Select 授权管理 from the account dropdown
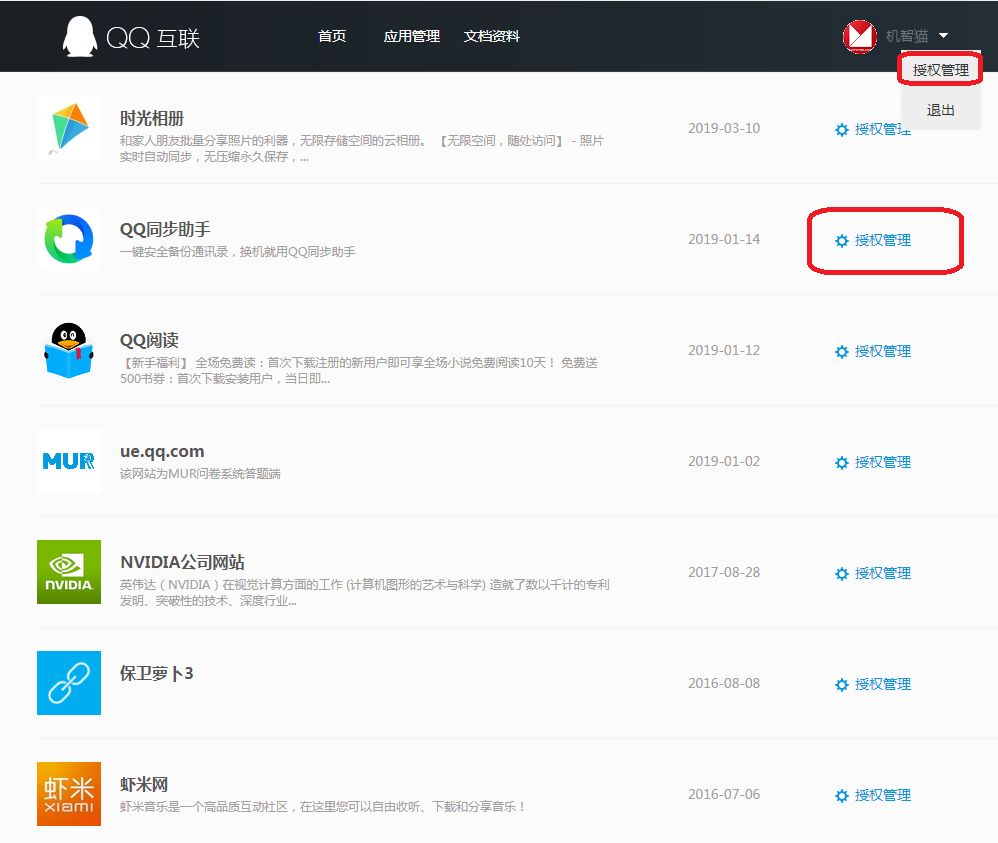998x843 pixels. (x=939, y=69)
